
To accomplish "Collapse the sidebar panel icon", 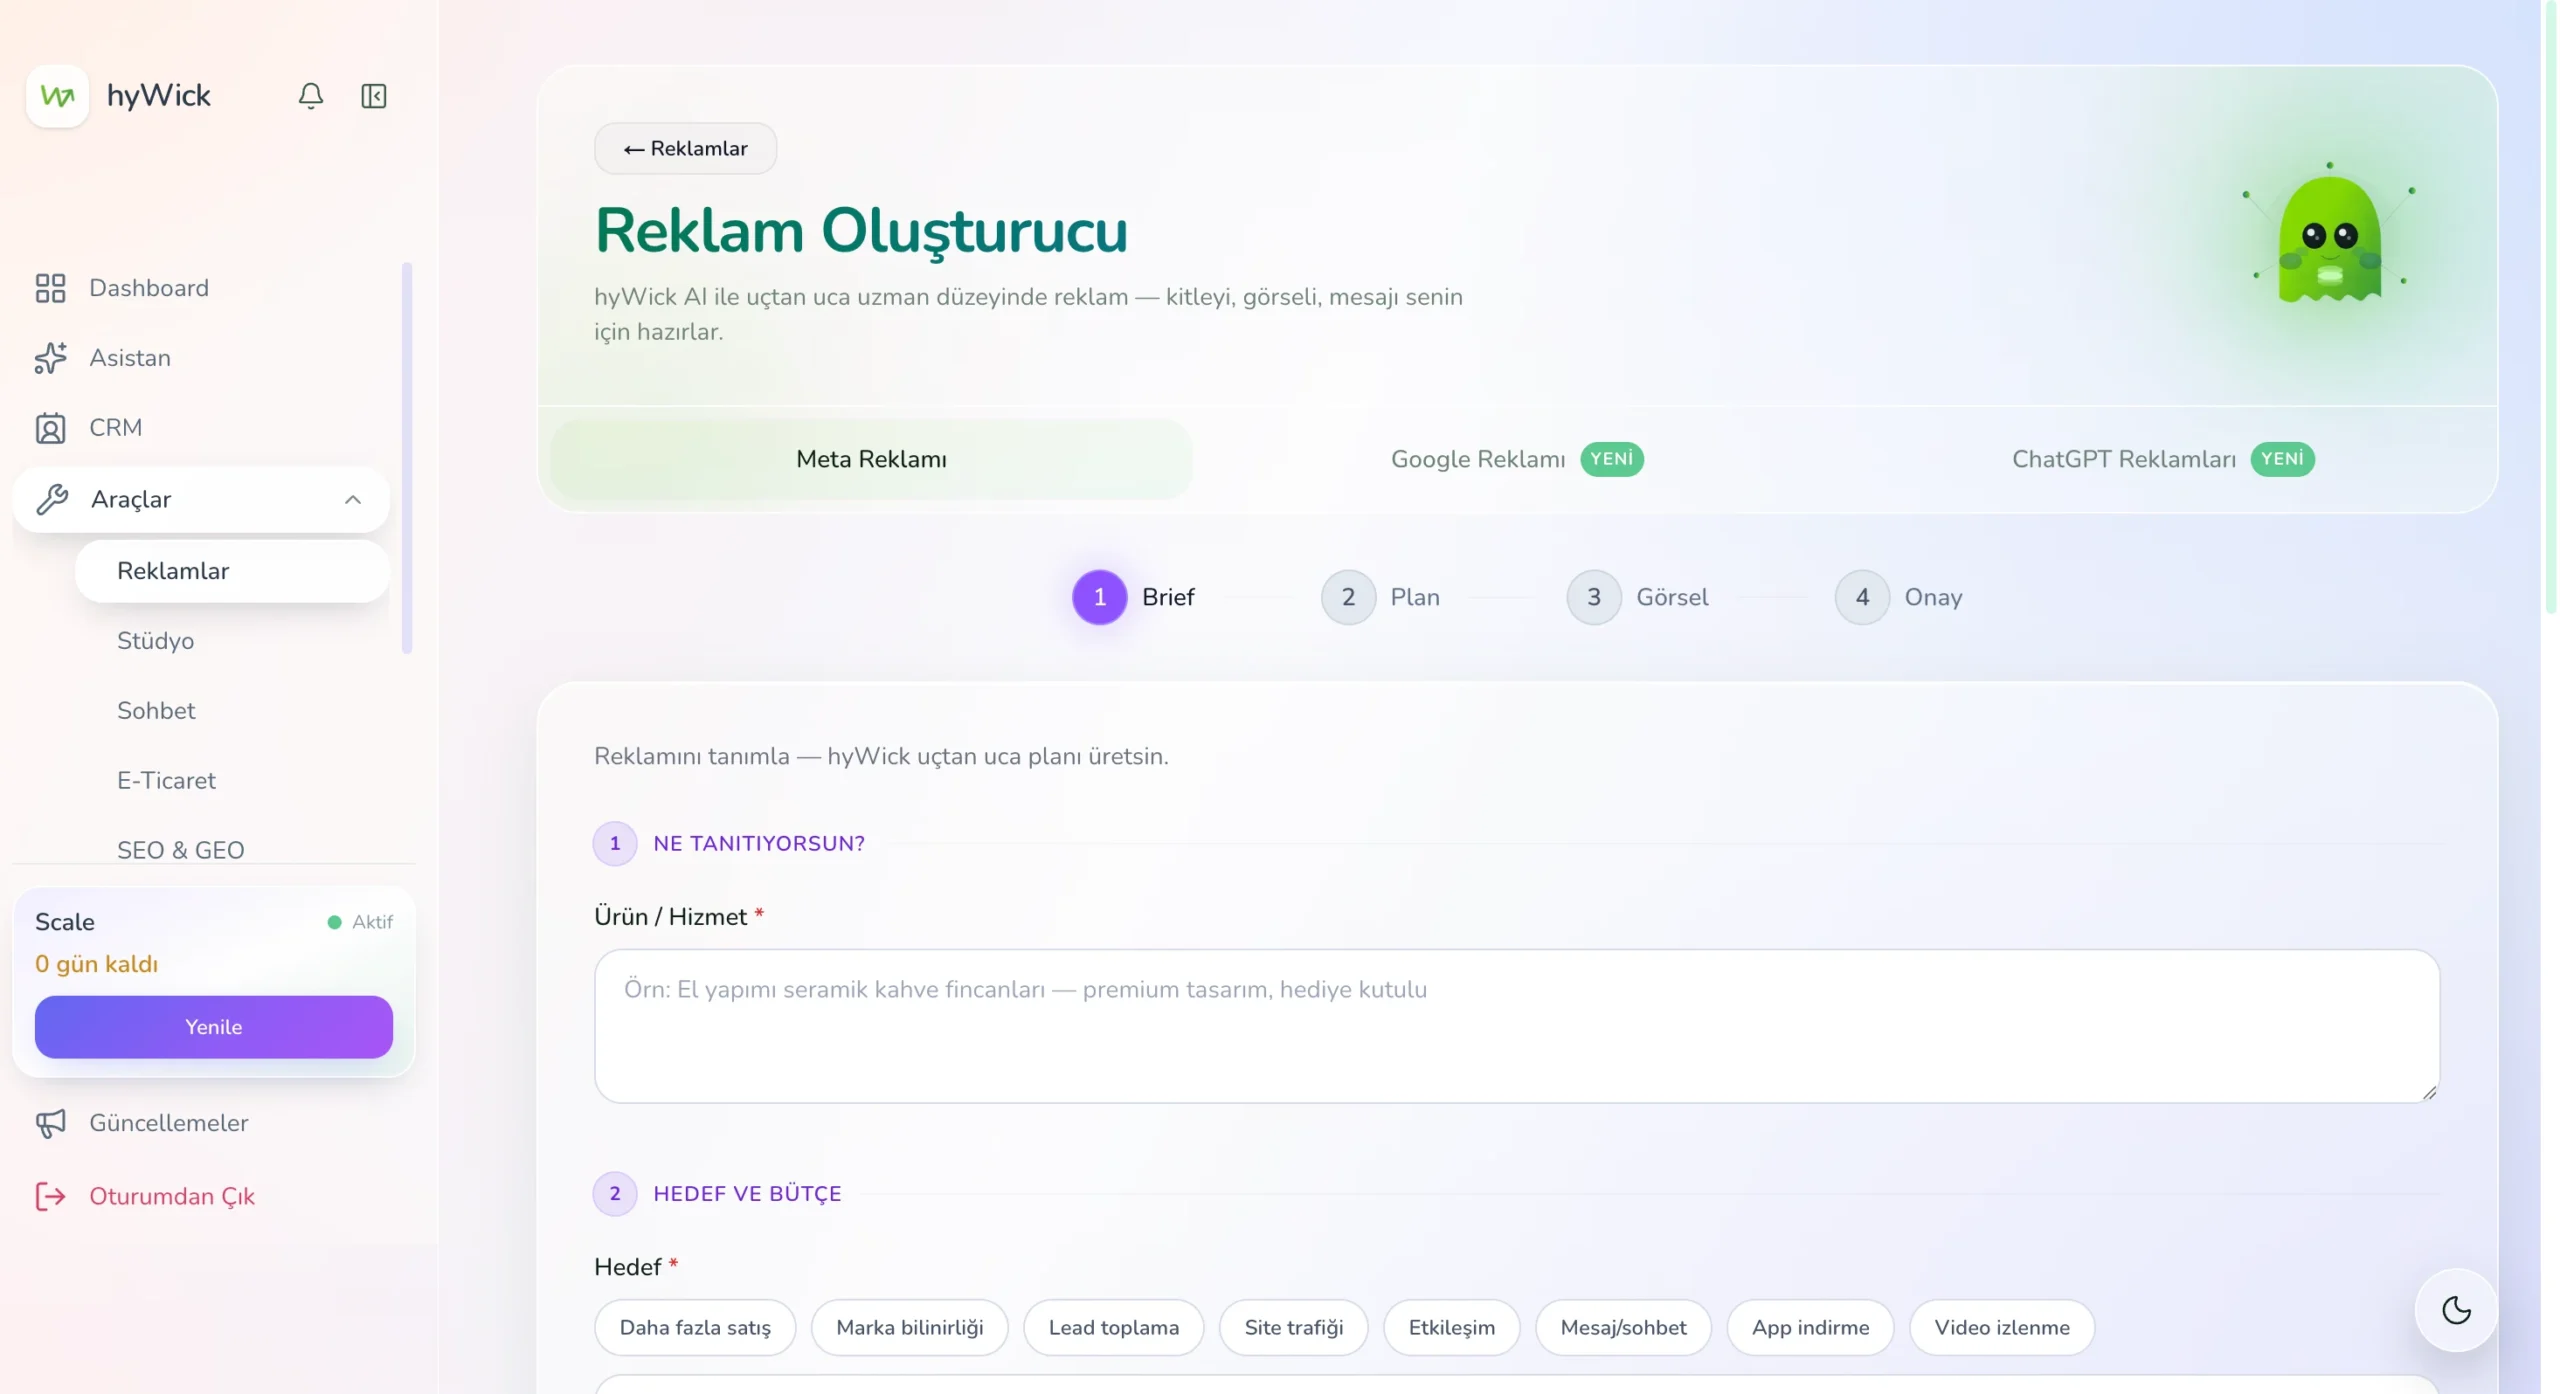I will [374, 96].
